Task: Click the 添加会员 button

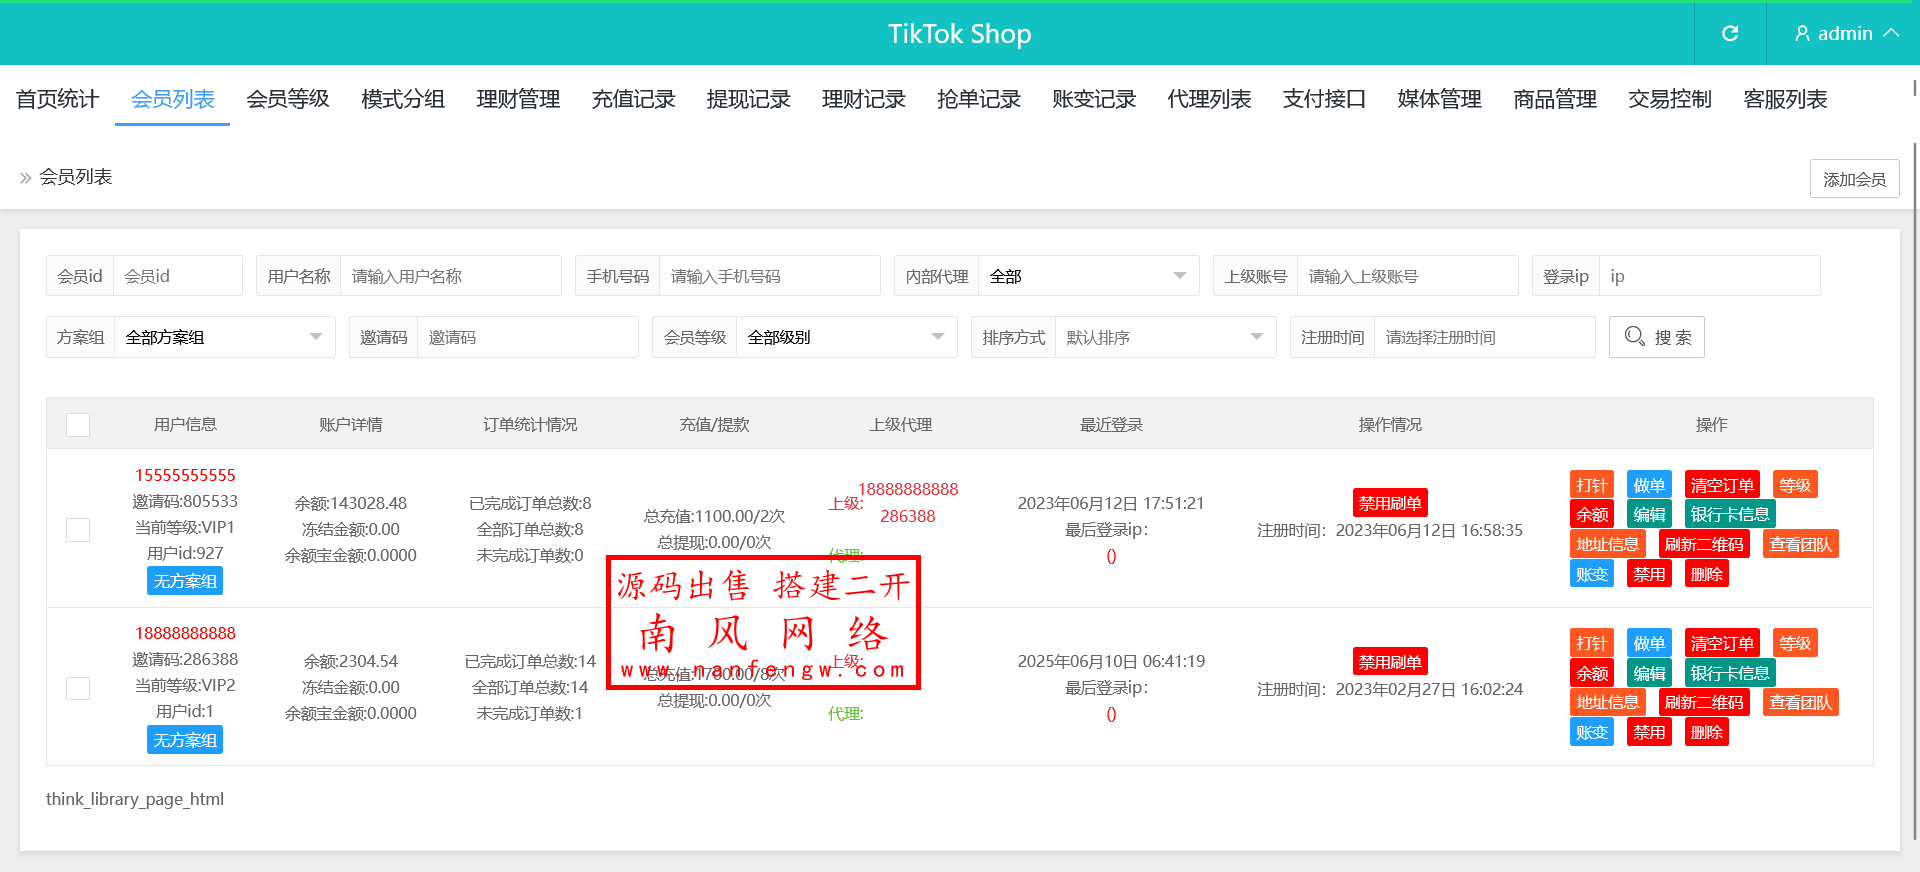Action: coord(1854,179)
